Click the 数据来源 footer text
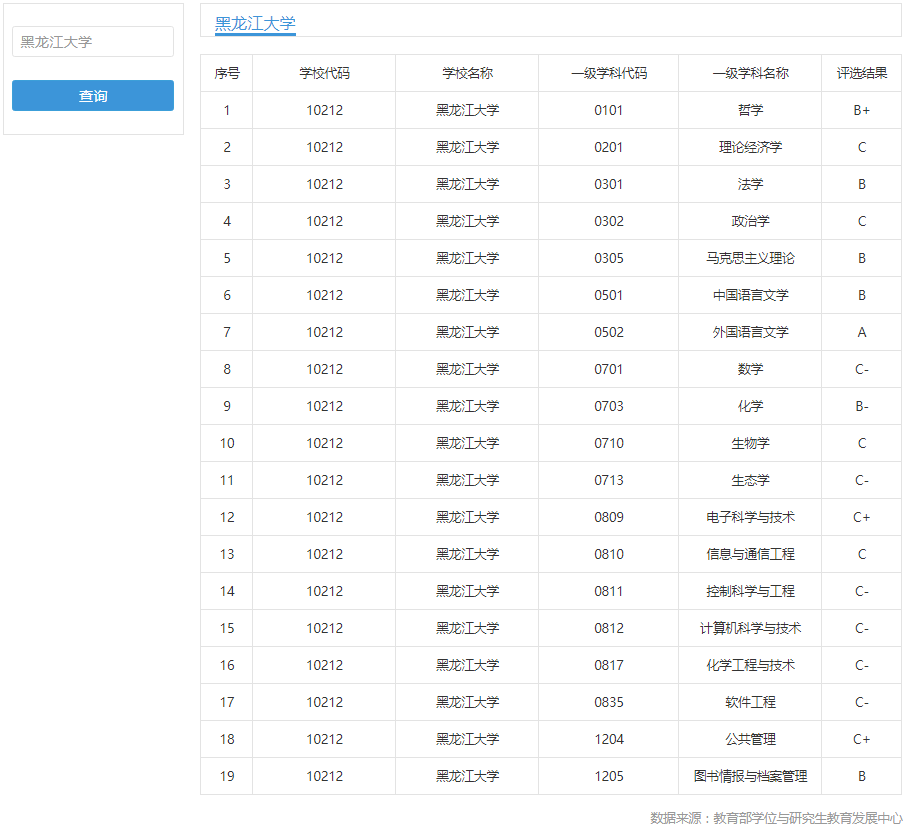 tap(776, 818)
